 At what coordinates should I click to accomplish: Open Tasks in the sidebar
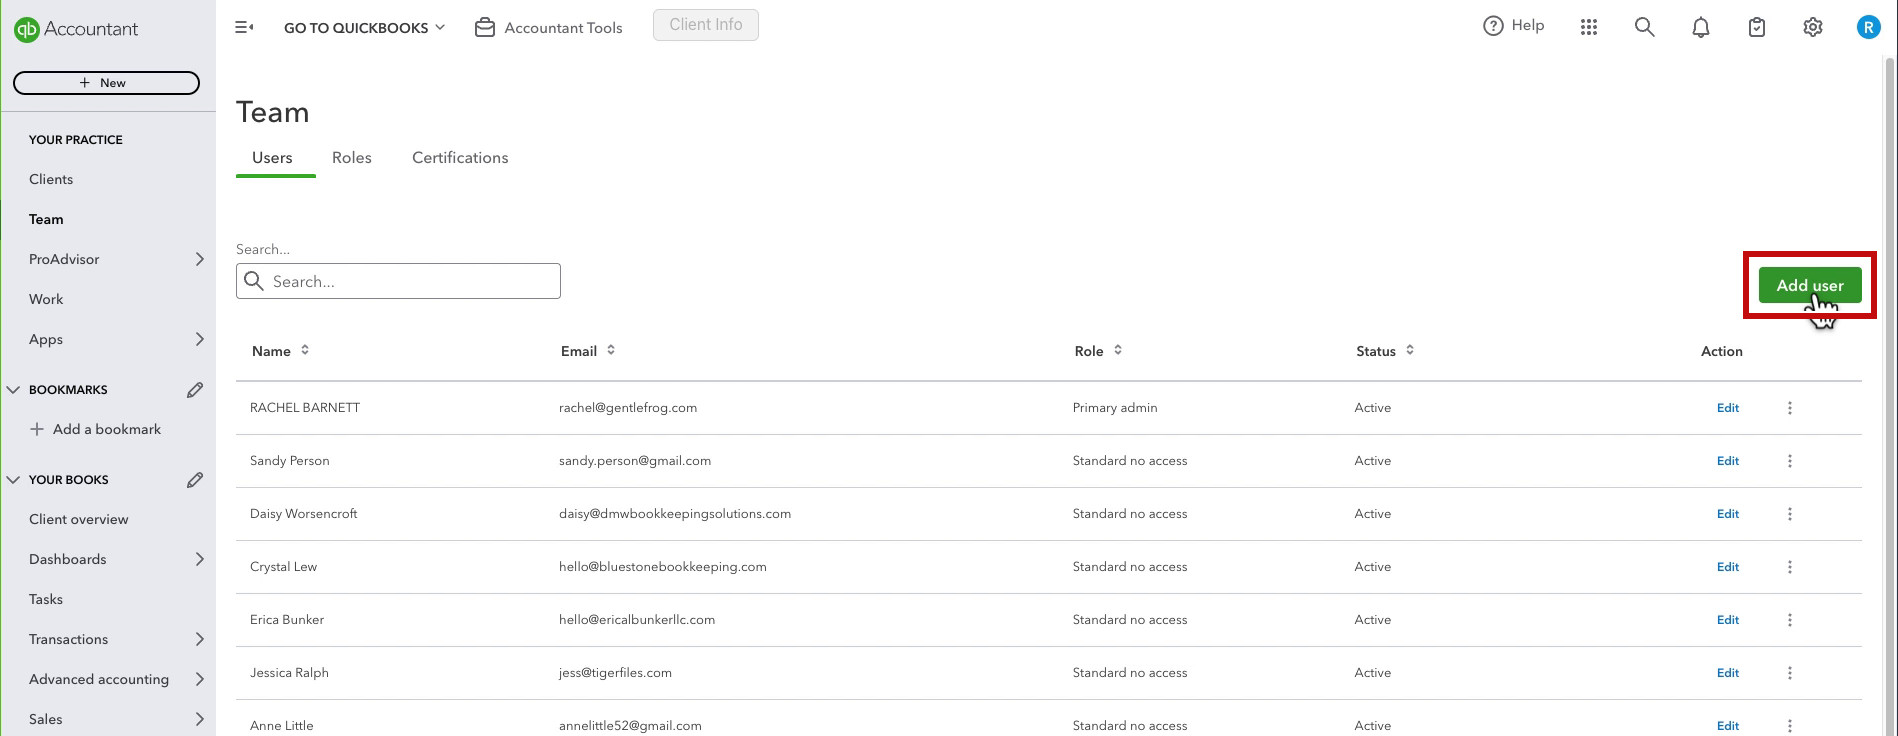[x=46, y=599]
